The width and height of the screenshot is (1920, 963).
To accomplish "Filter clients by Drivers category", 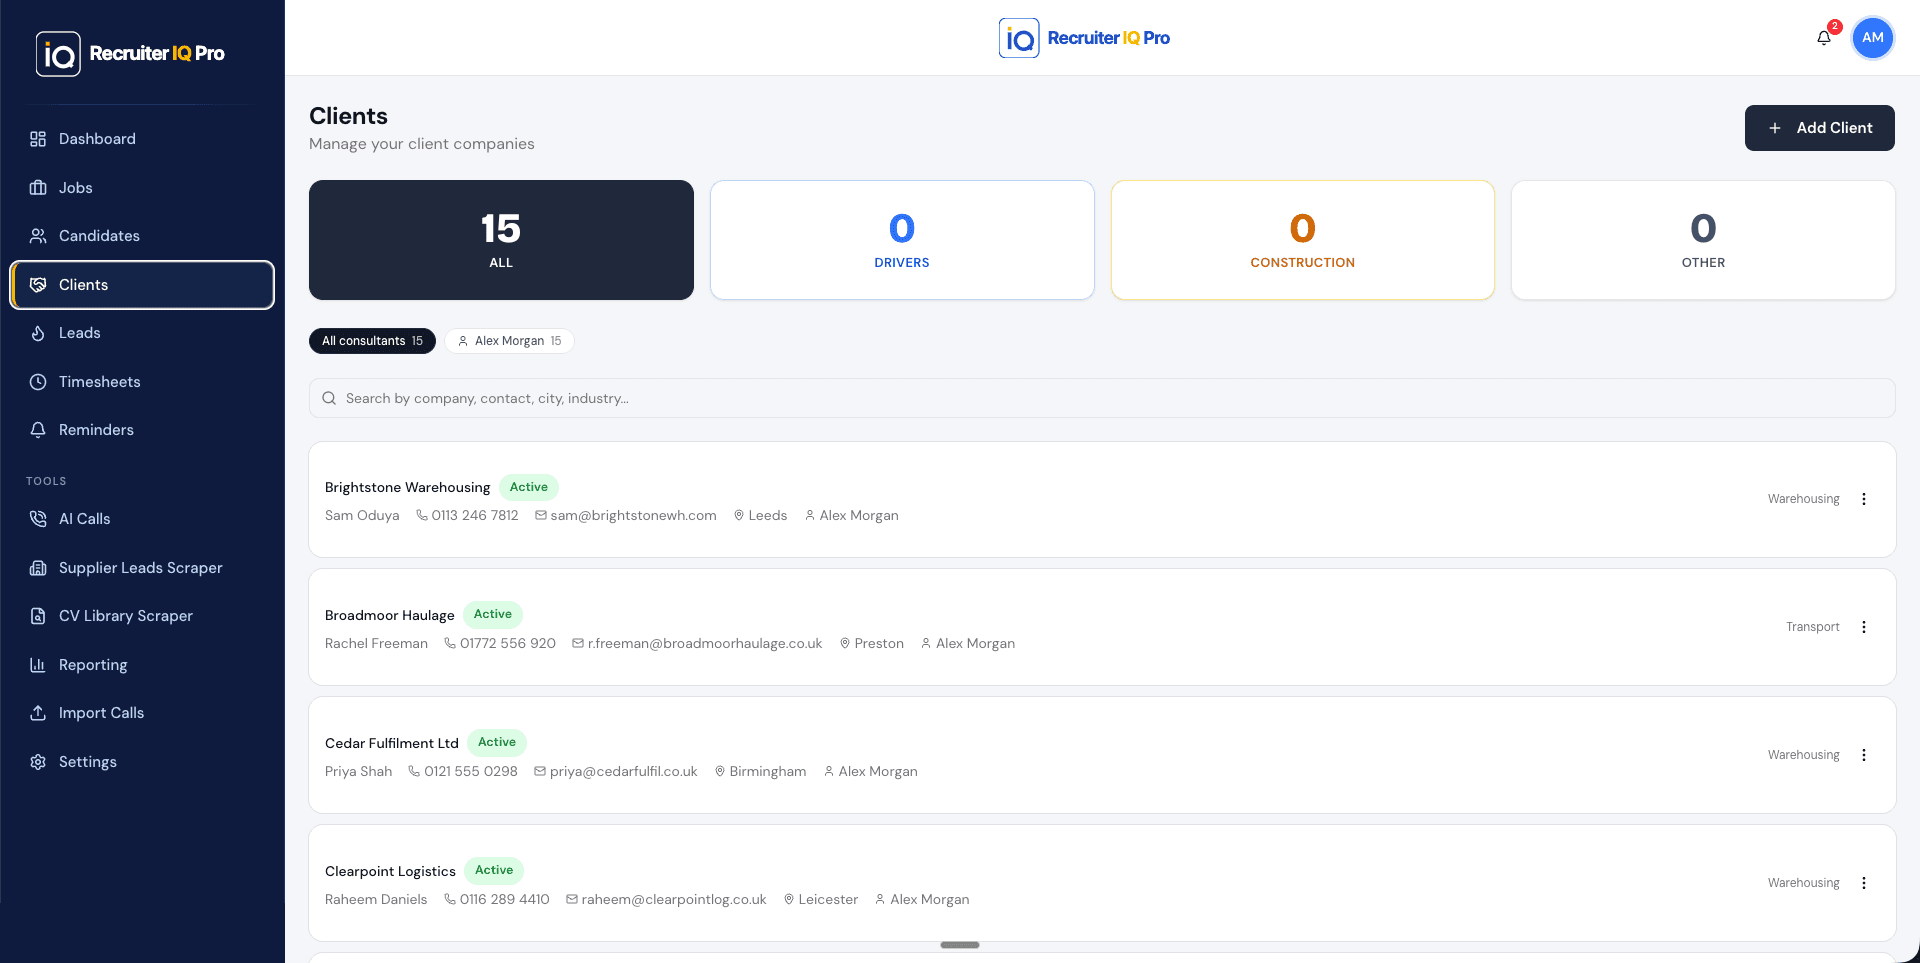I will (902, 240).
